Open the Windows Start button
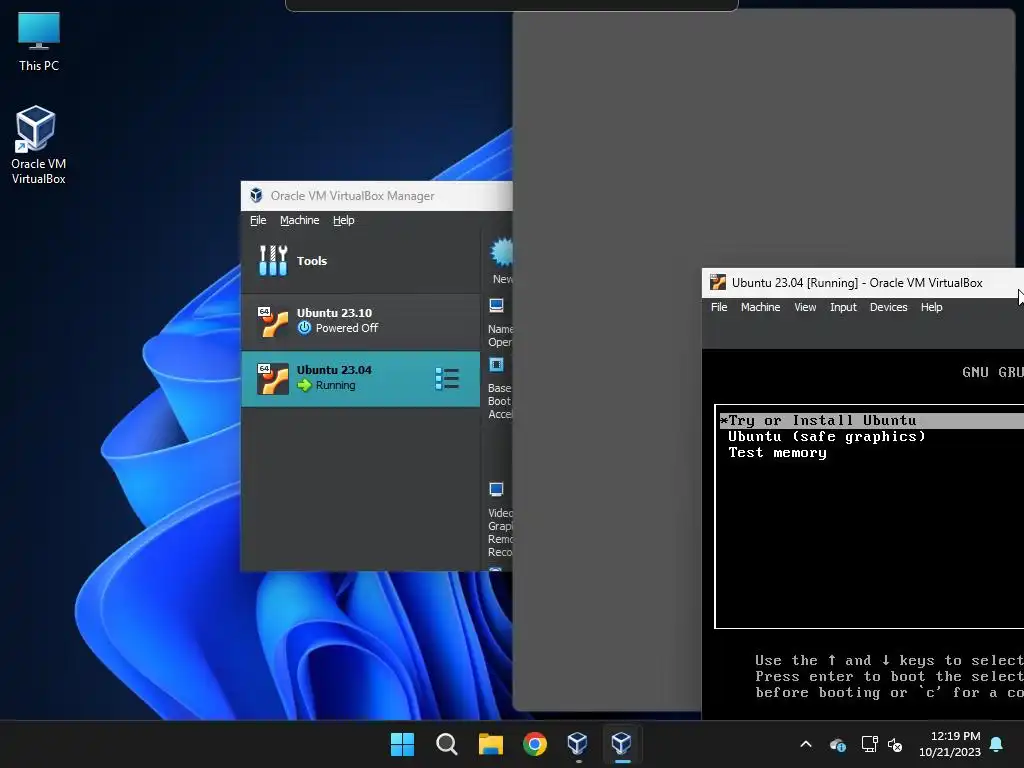Viewport: 1024px width, 768px height. [x=402, y=744]
